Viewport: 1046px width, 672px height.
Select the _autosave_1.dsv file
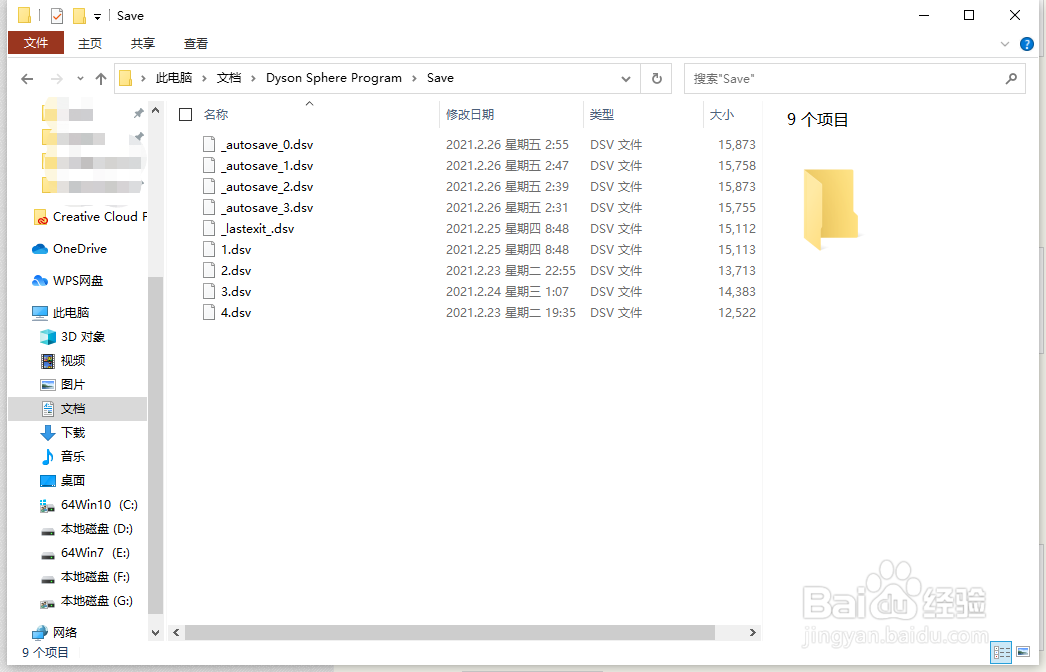267,165
